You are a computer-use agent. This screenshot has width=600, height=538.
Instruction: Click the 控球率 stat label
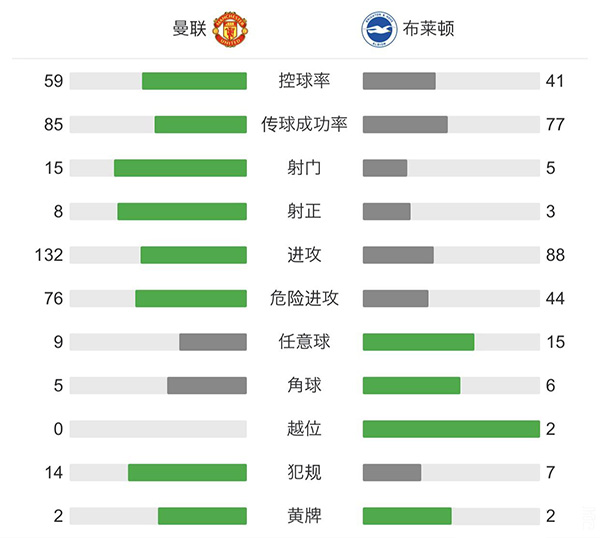(x=304, y=81)
